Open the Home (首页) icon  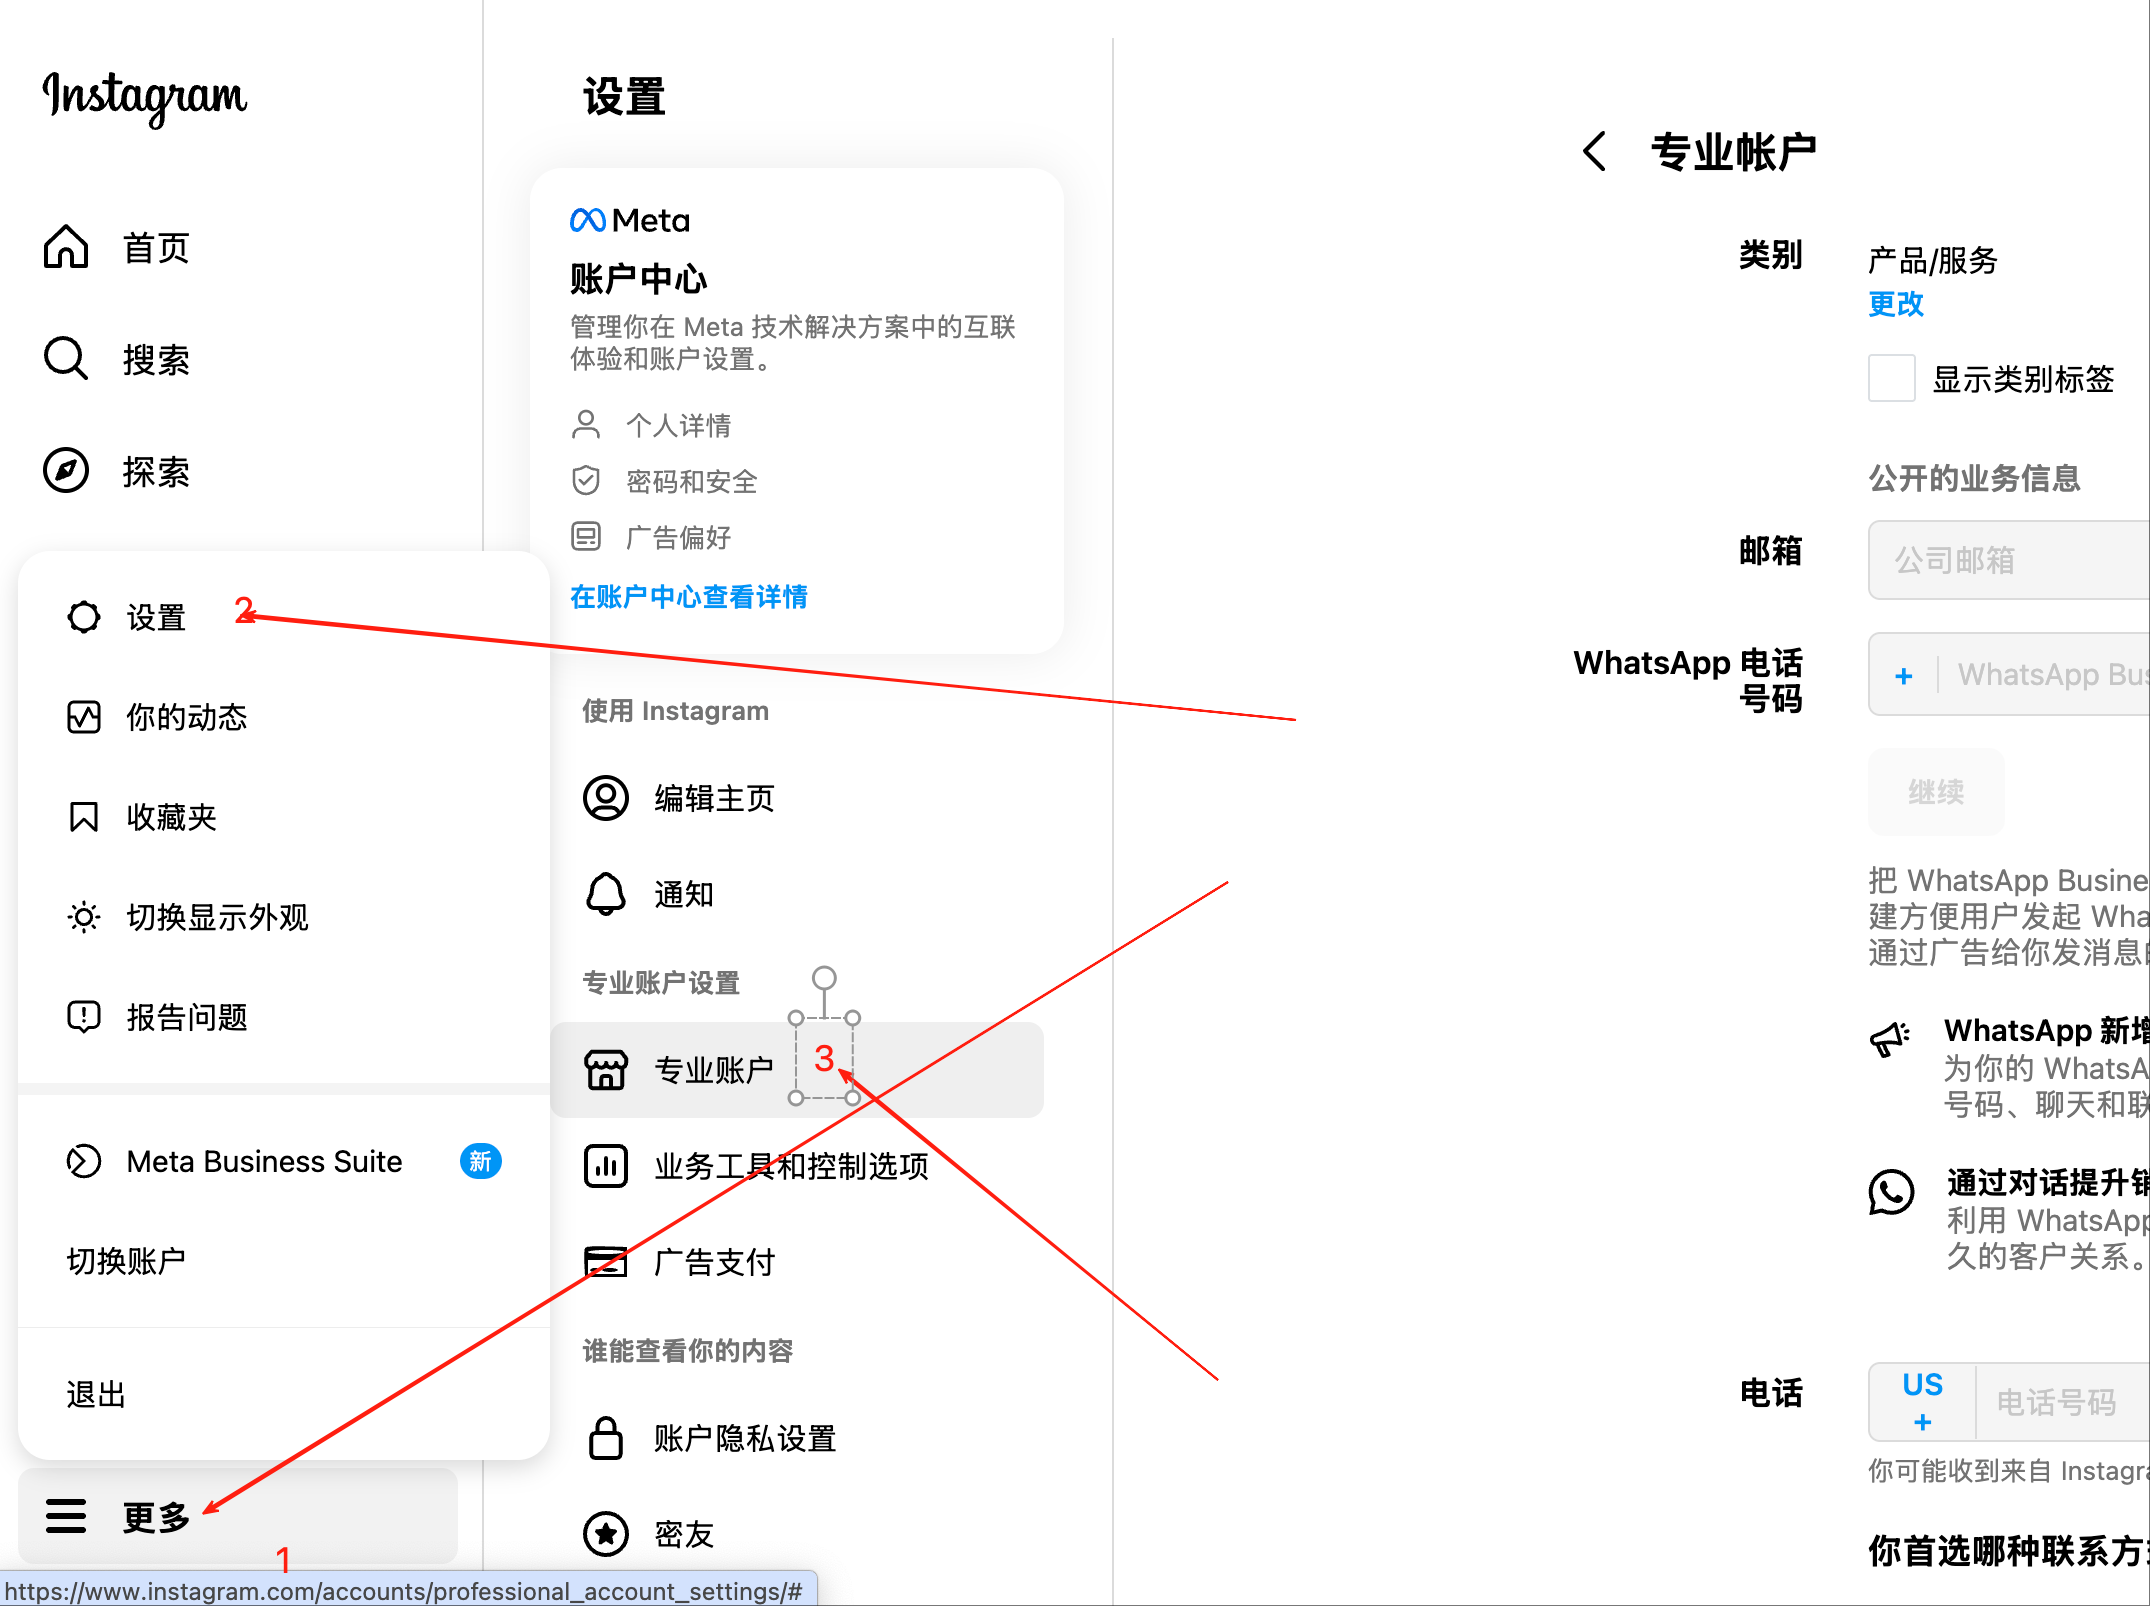(66, 247)
